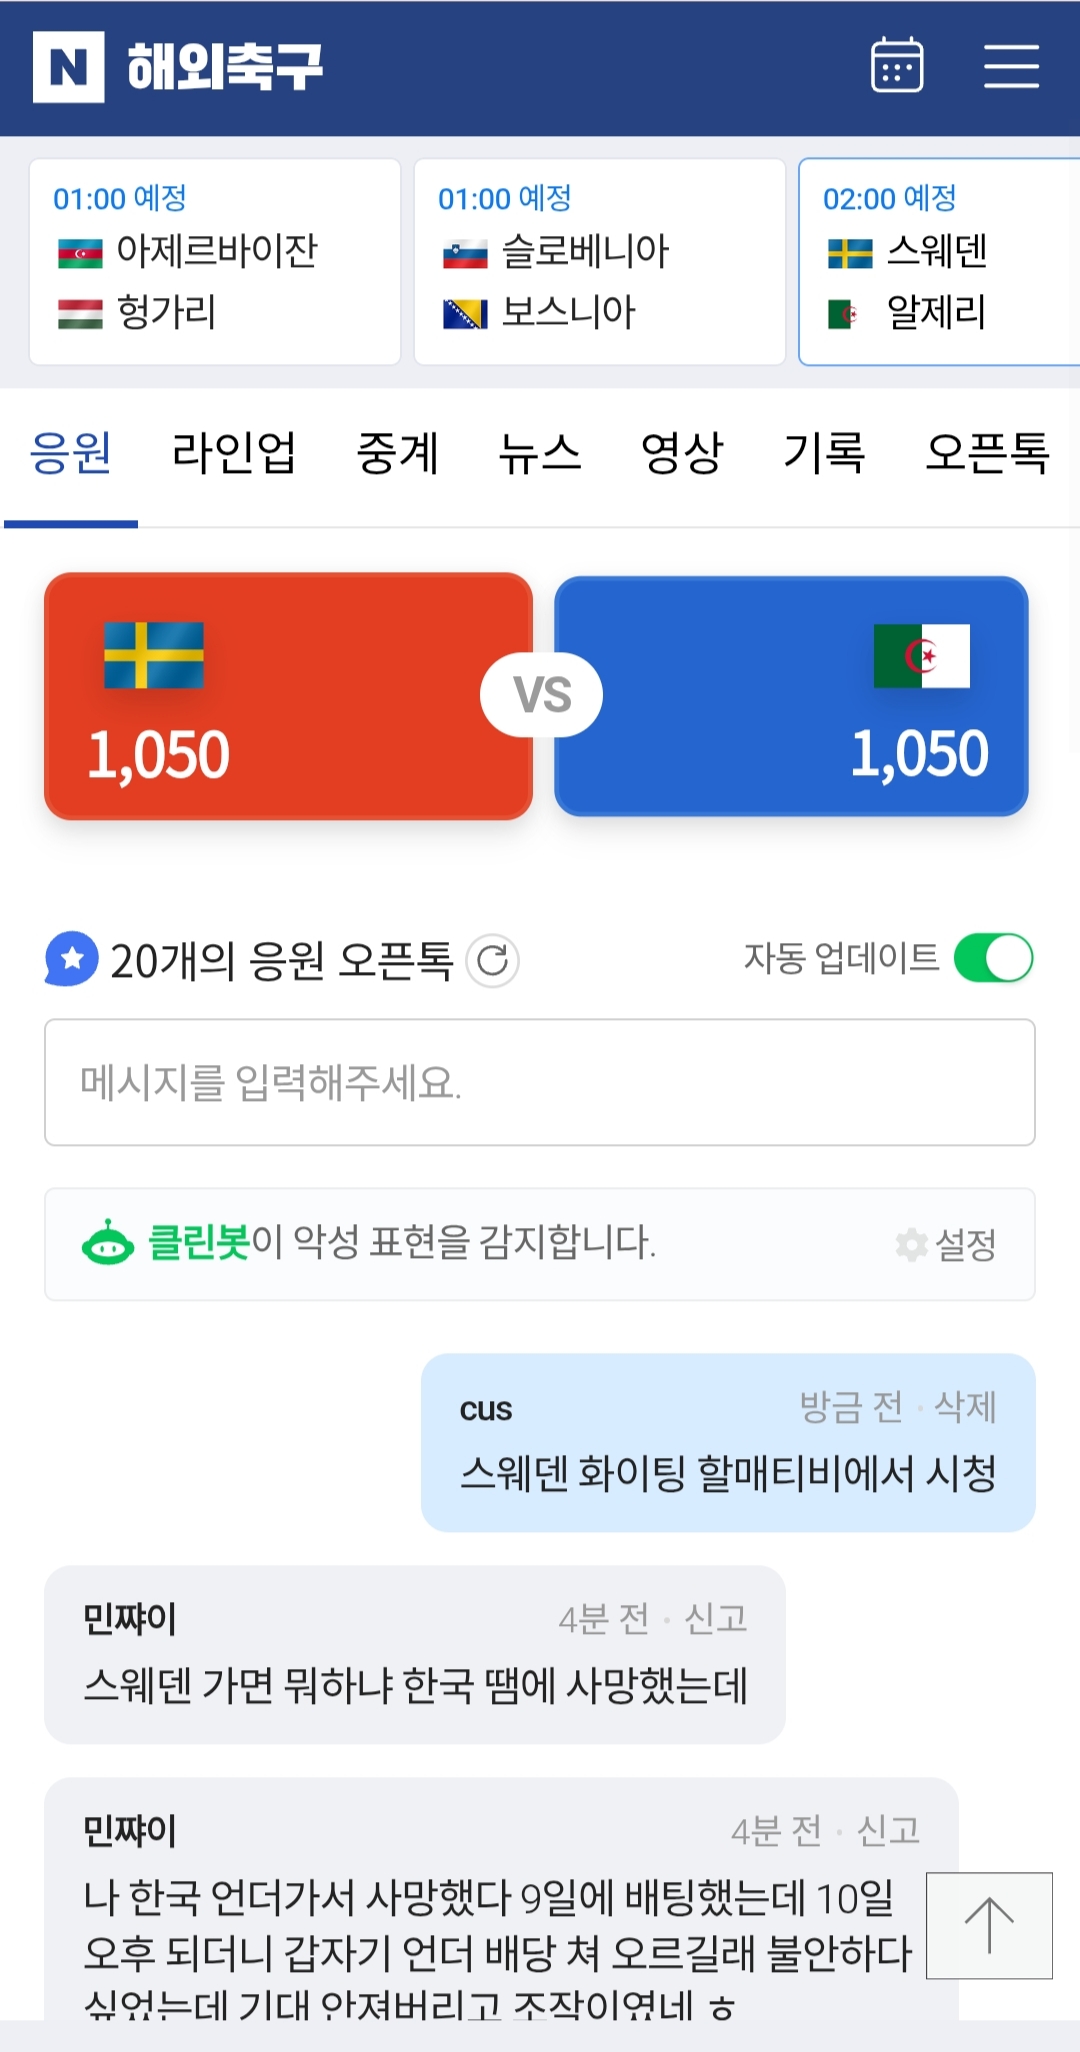Focus the message input field
The width and height of the screenshot is (1080, 2052).
tap(540, 1082)
